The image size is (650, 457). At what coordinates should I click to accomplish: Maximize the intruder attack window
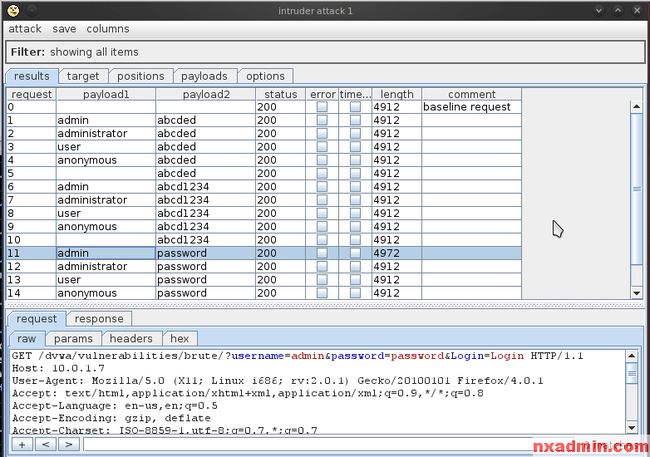click(618, 11)
